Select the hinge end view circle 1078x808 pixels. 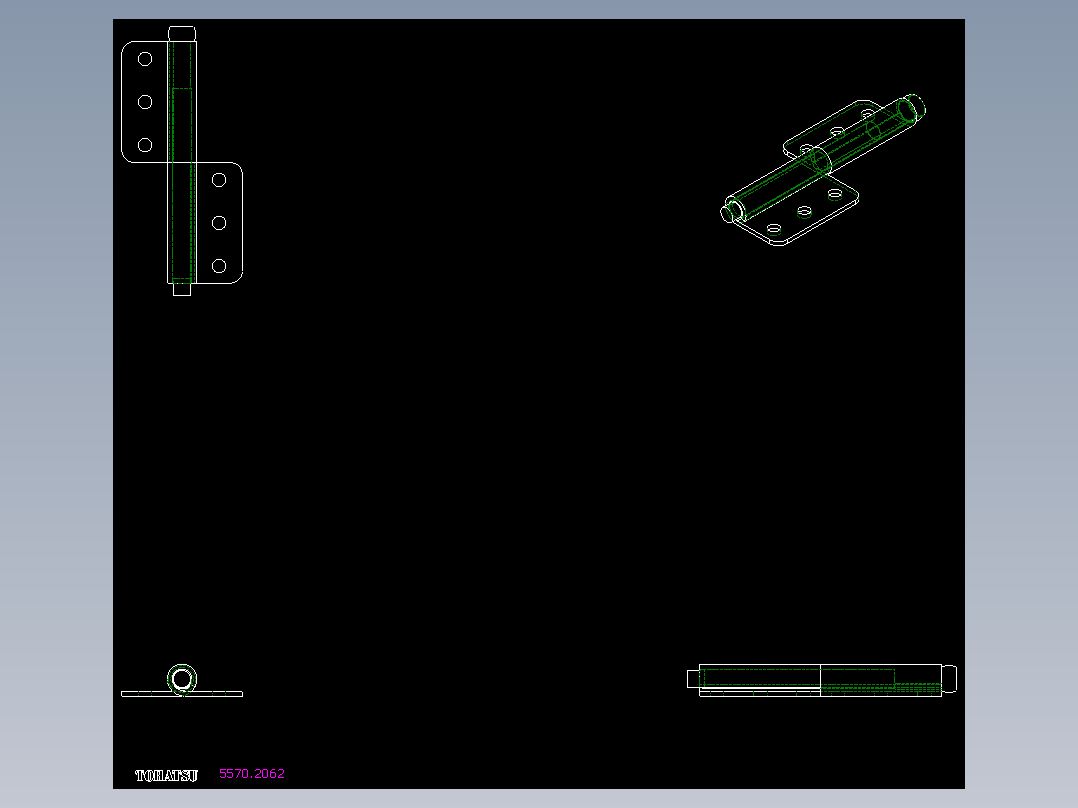(x=182, y=679)
